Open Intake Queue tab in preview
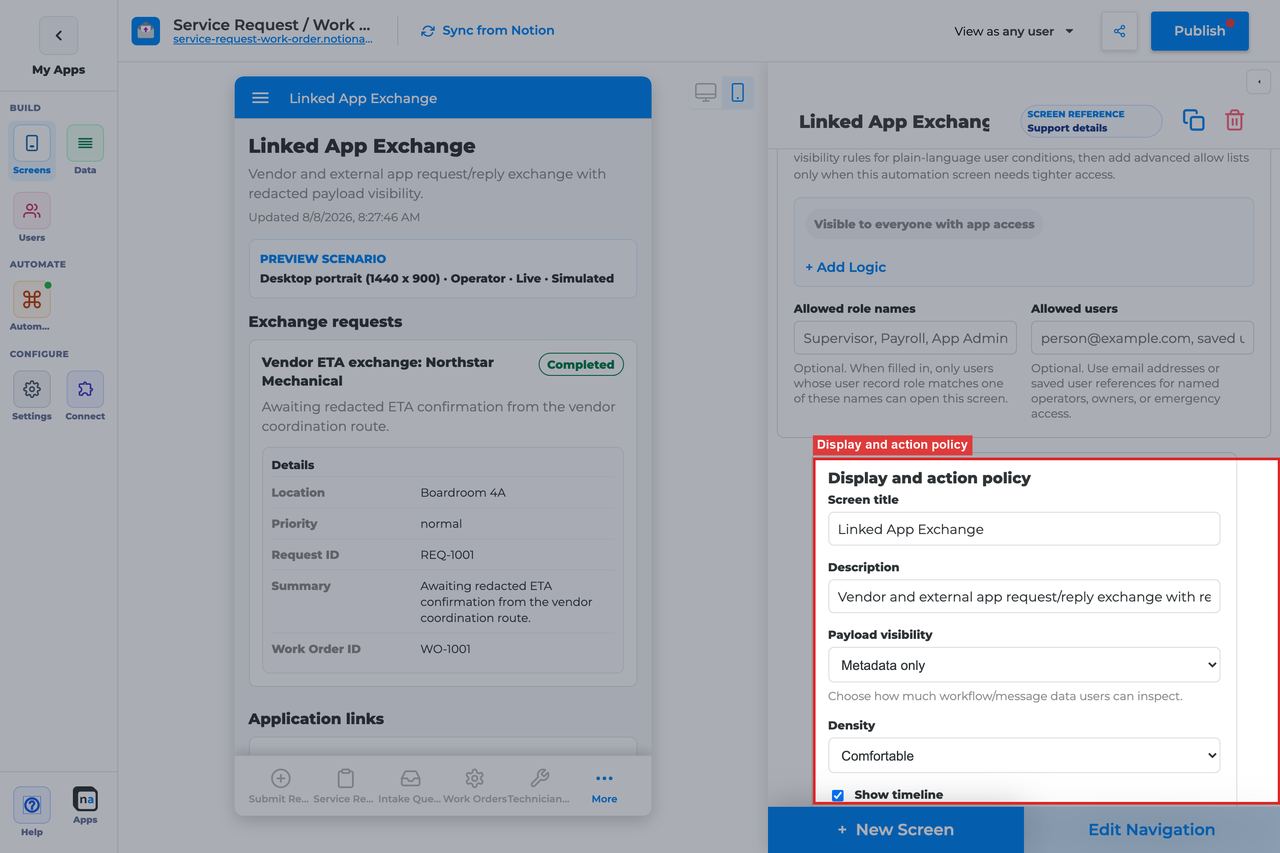This screenshot has width=1280, height=853. (410, 786)
